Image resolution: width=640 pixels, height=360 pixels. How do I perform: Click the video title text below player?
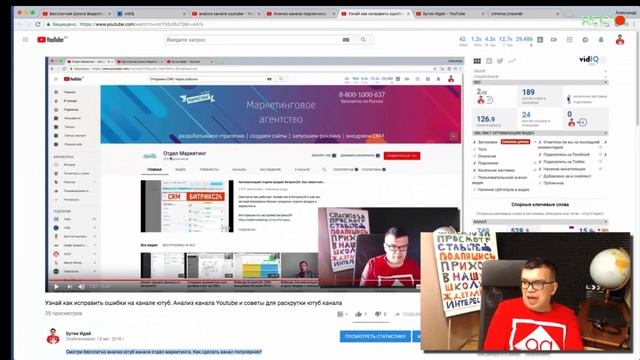193,303
